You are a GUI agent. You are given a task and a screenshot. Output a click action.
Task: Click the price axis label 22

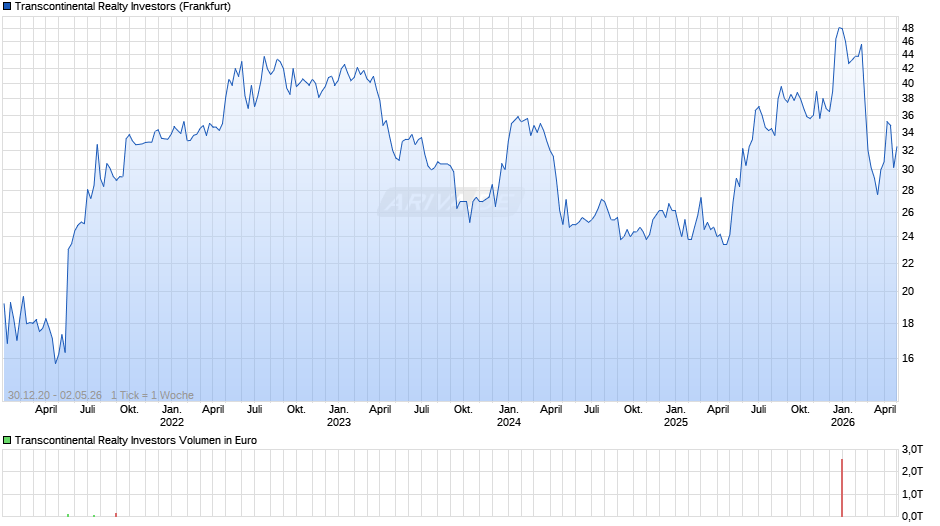(908, 263)
